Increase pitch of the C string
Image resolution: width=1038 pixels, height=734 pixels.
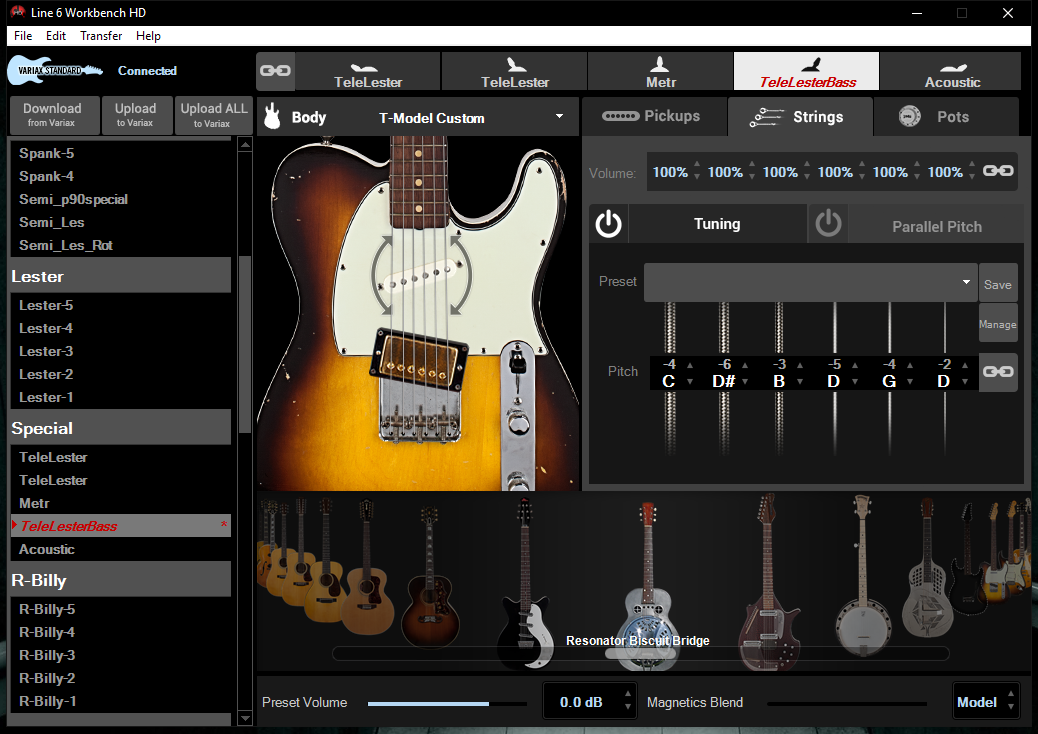[690, 365]
